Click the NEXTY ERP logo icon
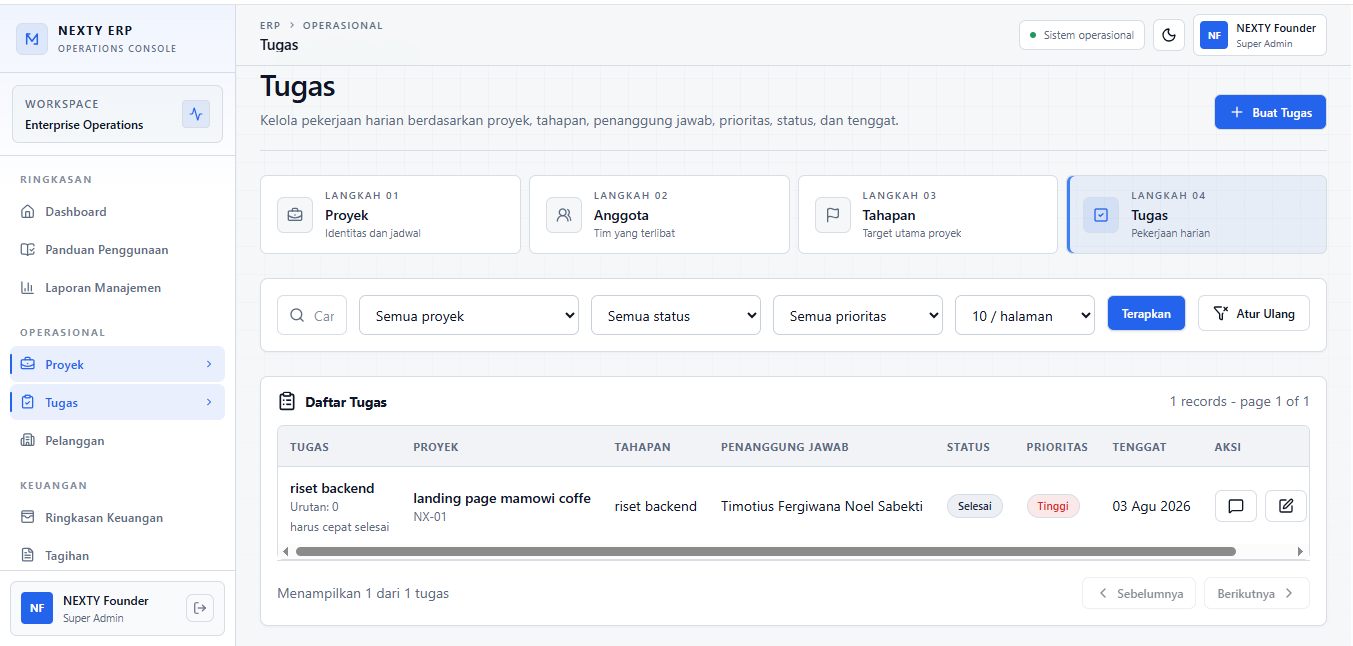The image size is (1353, 646). tap(32, 39)
